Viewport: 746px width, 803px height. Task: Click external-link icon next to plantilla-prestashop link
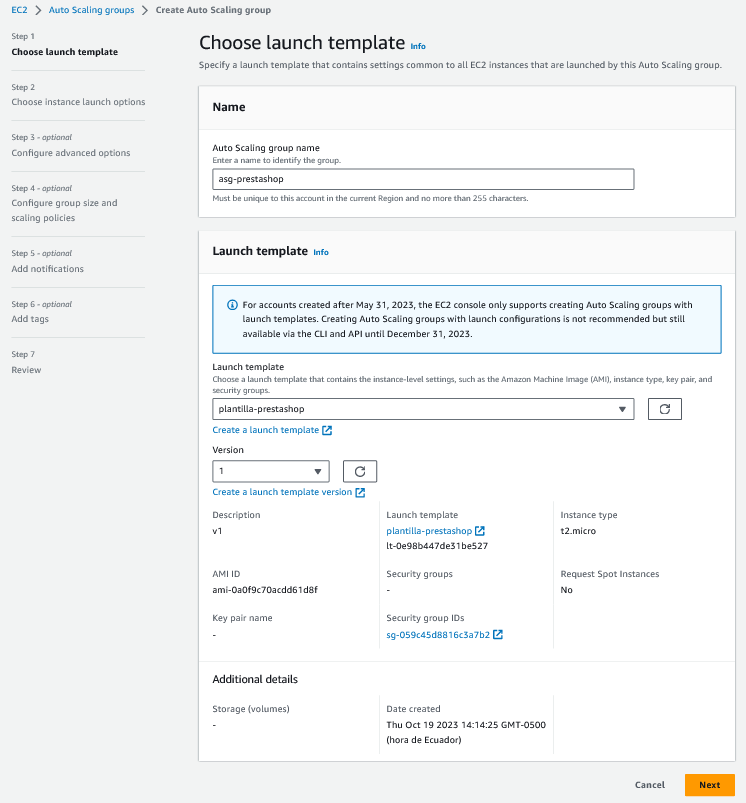[x=480, y=530]
